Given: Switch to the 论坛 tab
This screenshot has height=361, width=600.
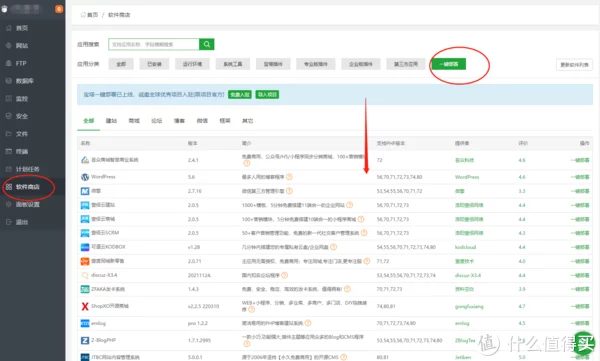Looking at the screenshot, I should [x=157, y=121].
